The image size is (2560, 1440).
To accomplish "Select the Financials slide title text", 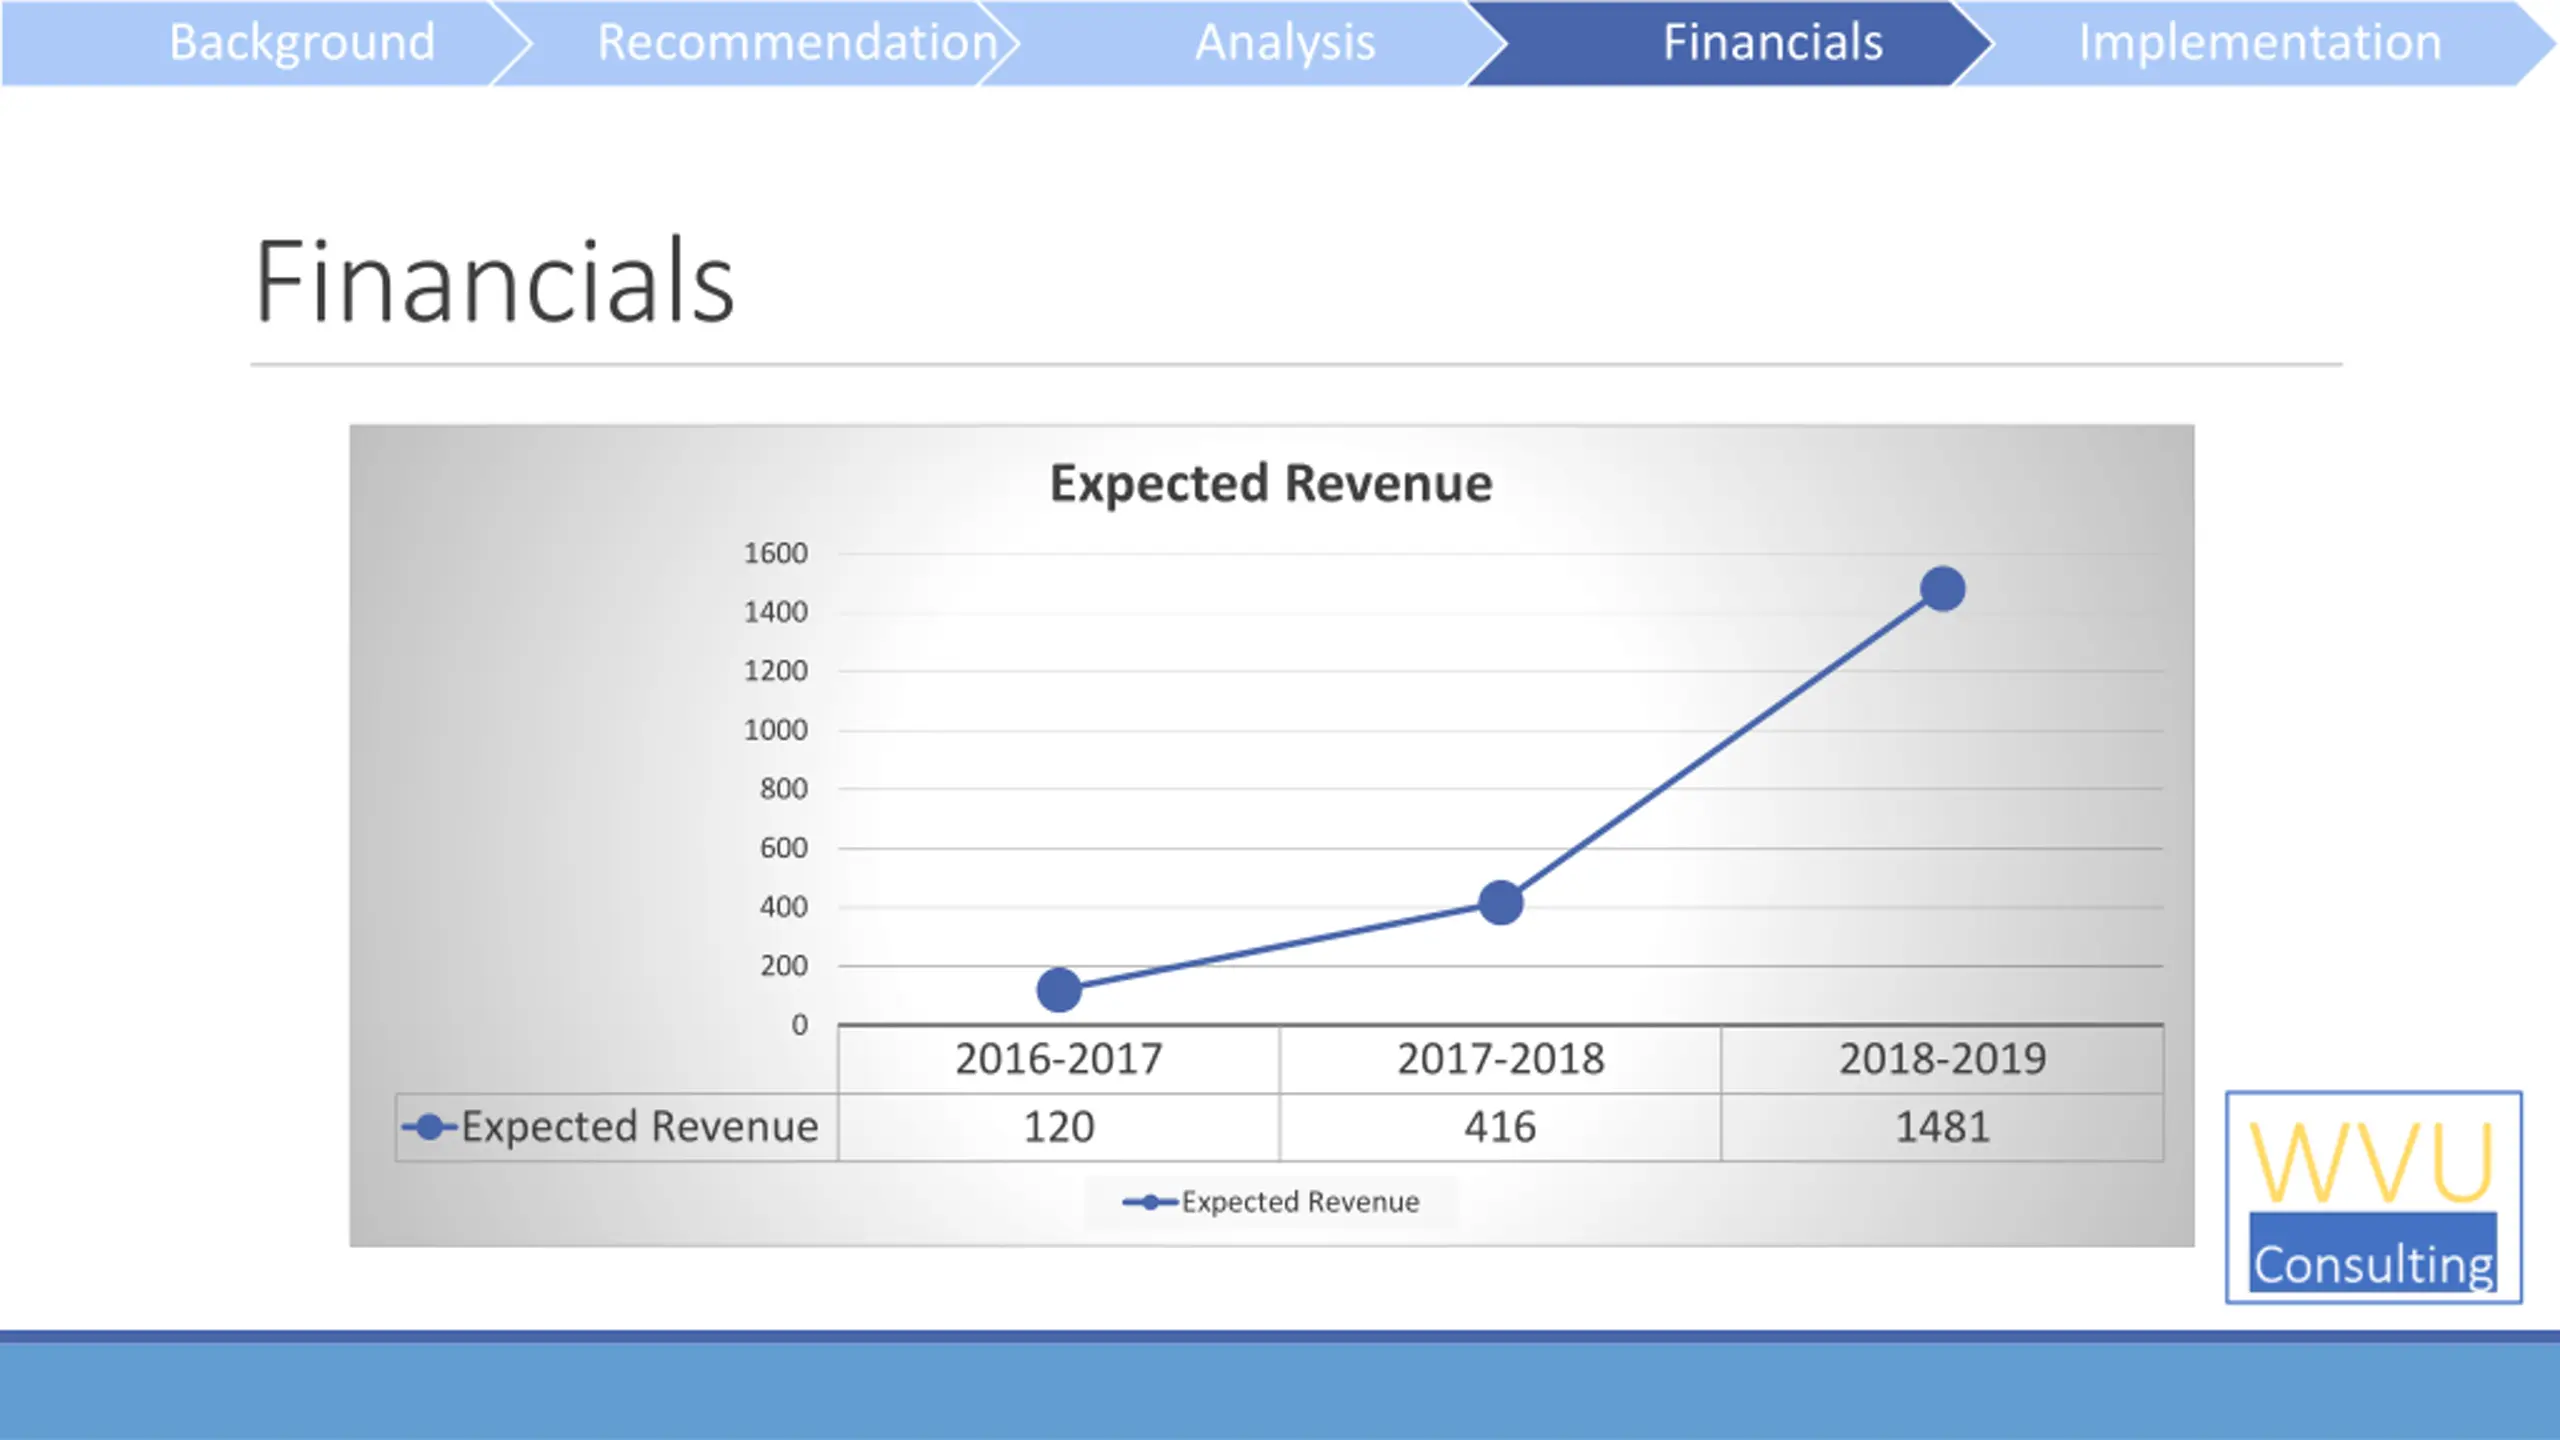I will pyautogui.click(x=495, y=282).
